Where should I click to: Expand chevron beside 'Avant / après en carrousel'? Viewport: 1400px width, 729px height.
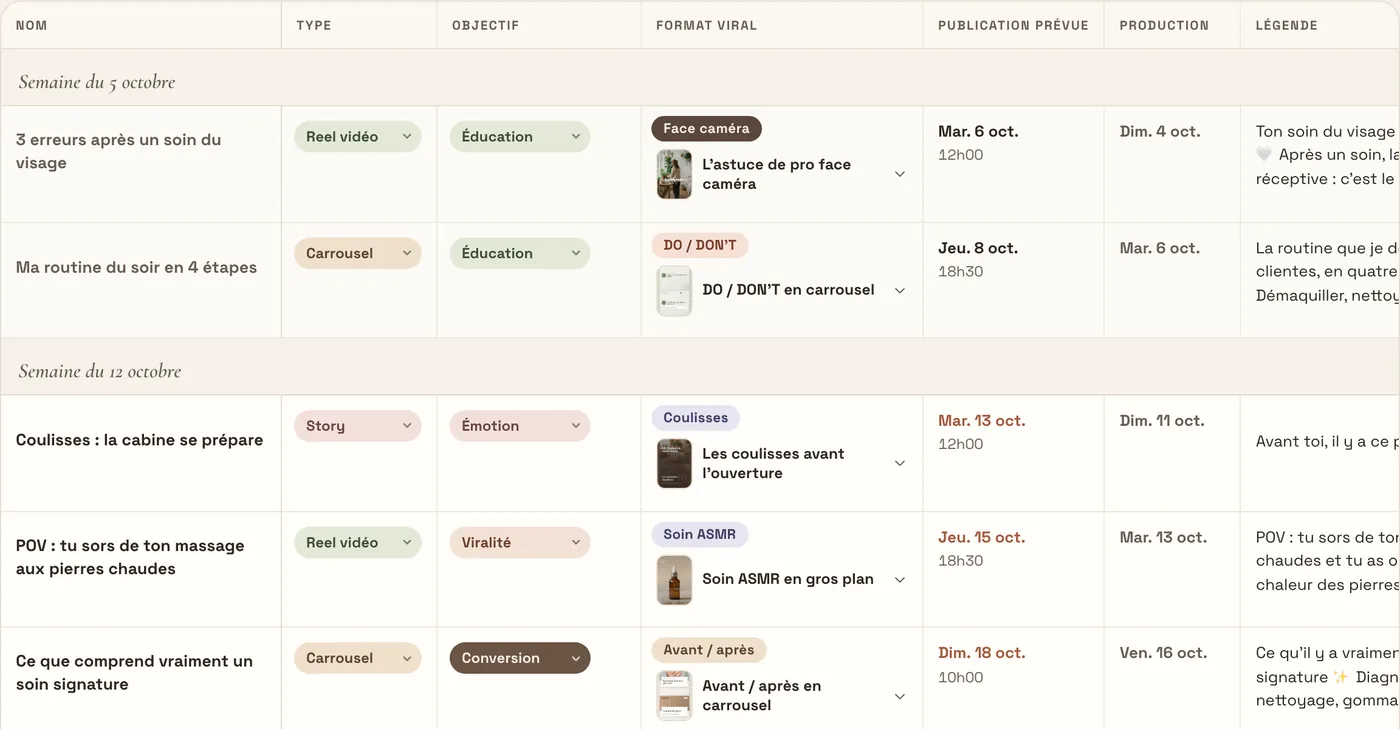899,695
